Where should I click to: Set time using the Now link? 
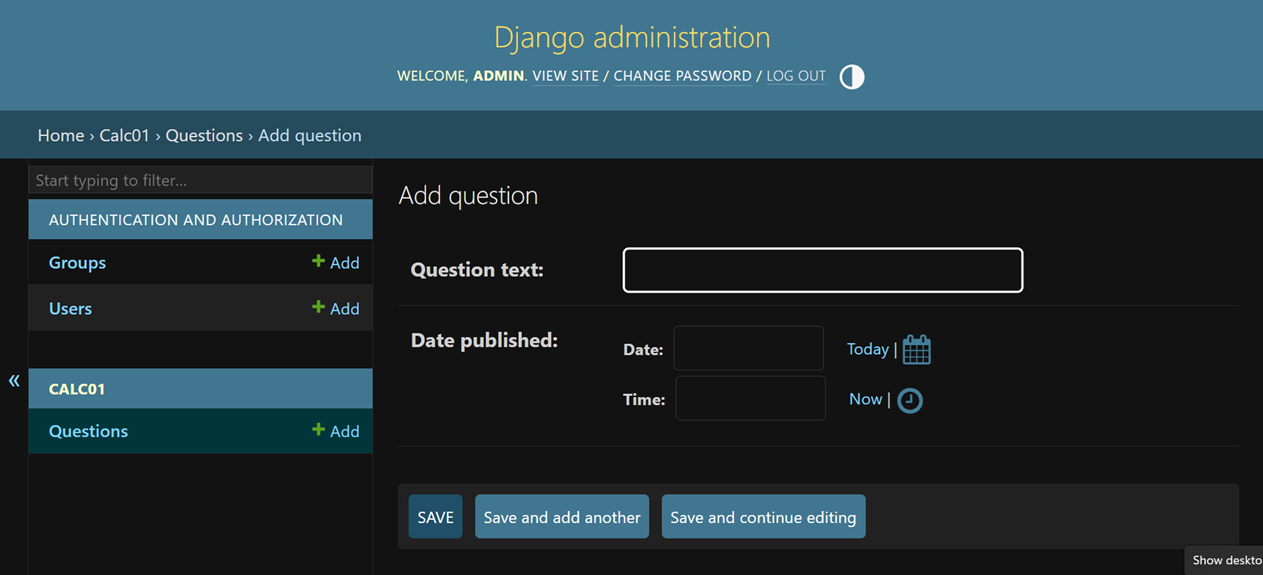coord(865,399)
